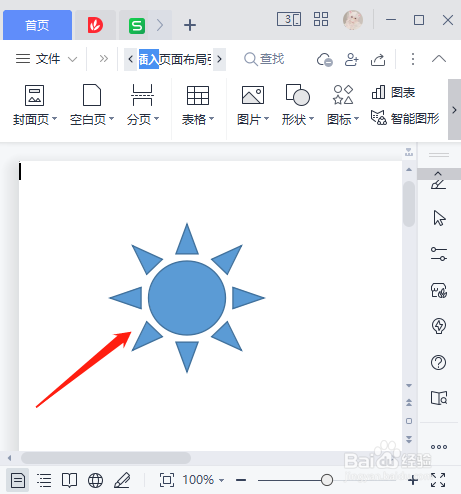
Task: Open the user avatar profile
Action: [353, 20]
